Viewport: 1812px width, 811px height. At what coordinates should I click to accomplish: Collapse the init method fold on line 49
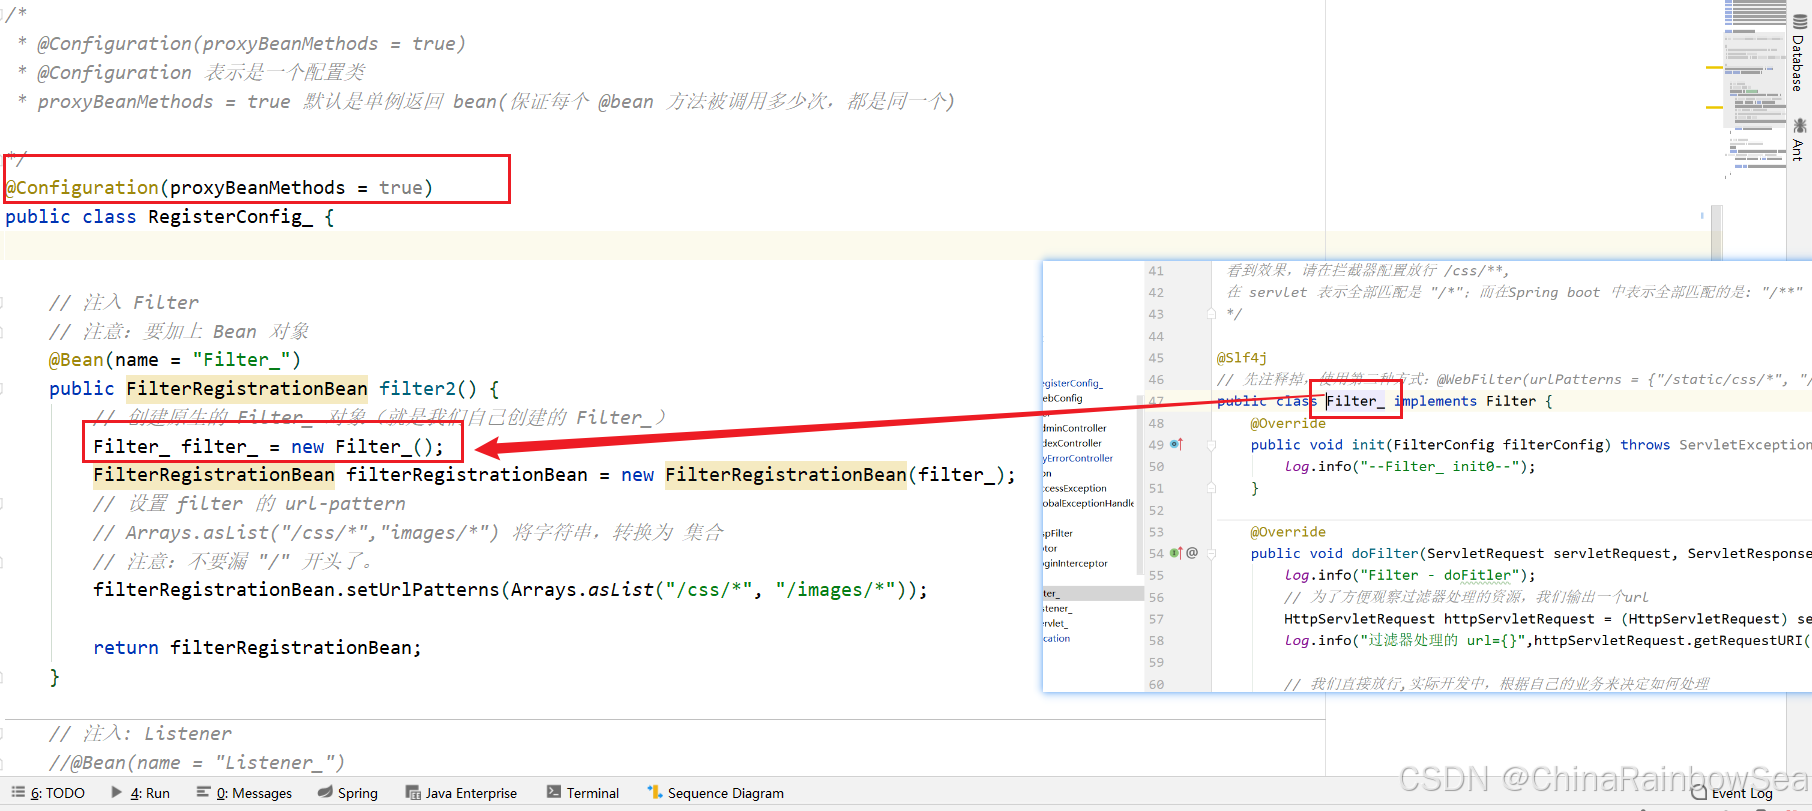[1211, 445]
